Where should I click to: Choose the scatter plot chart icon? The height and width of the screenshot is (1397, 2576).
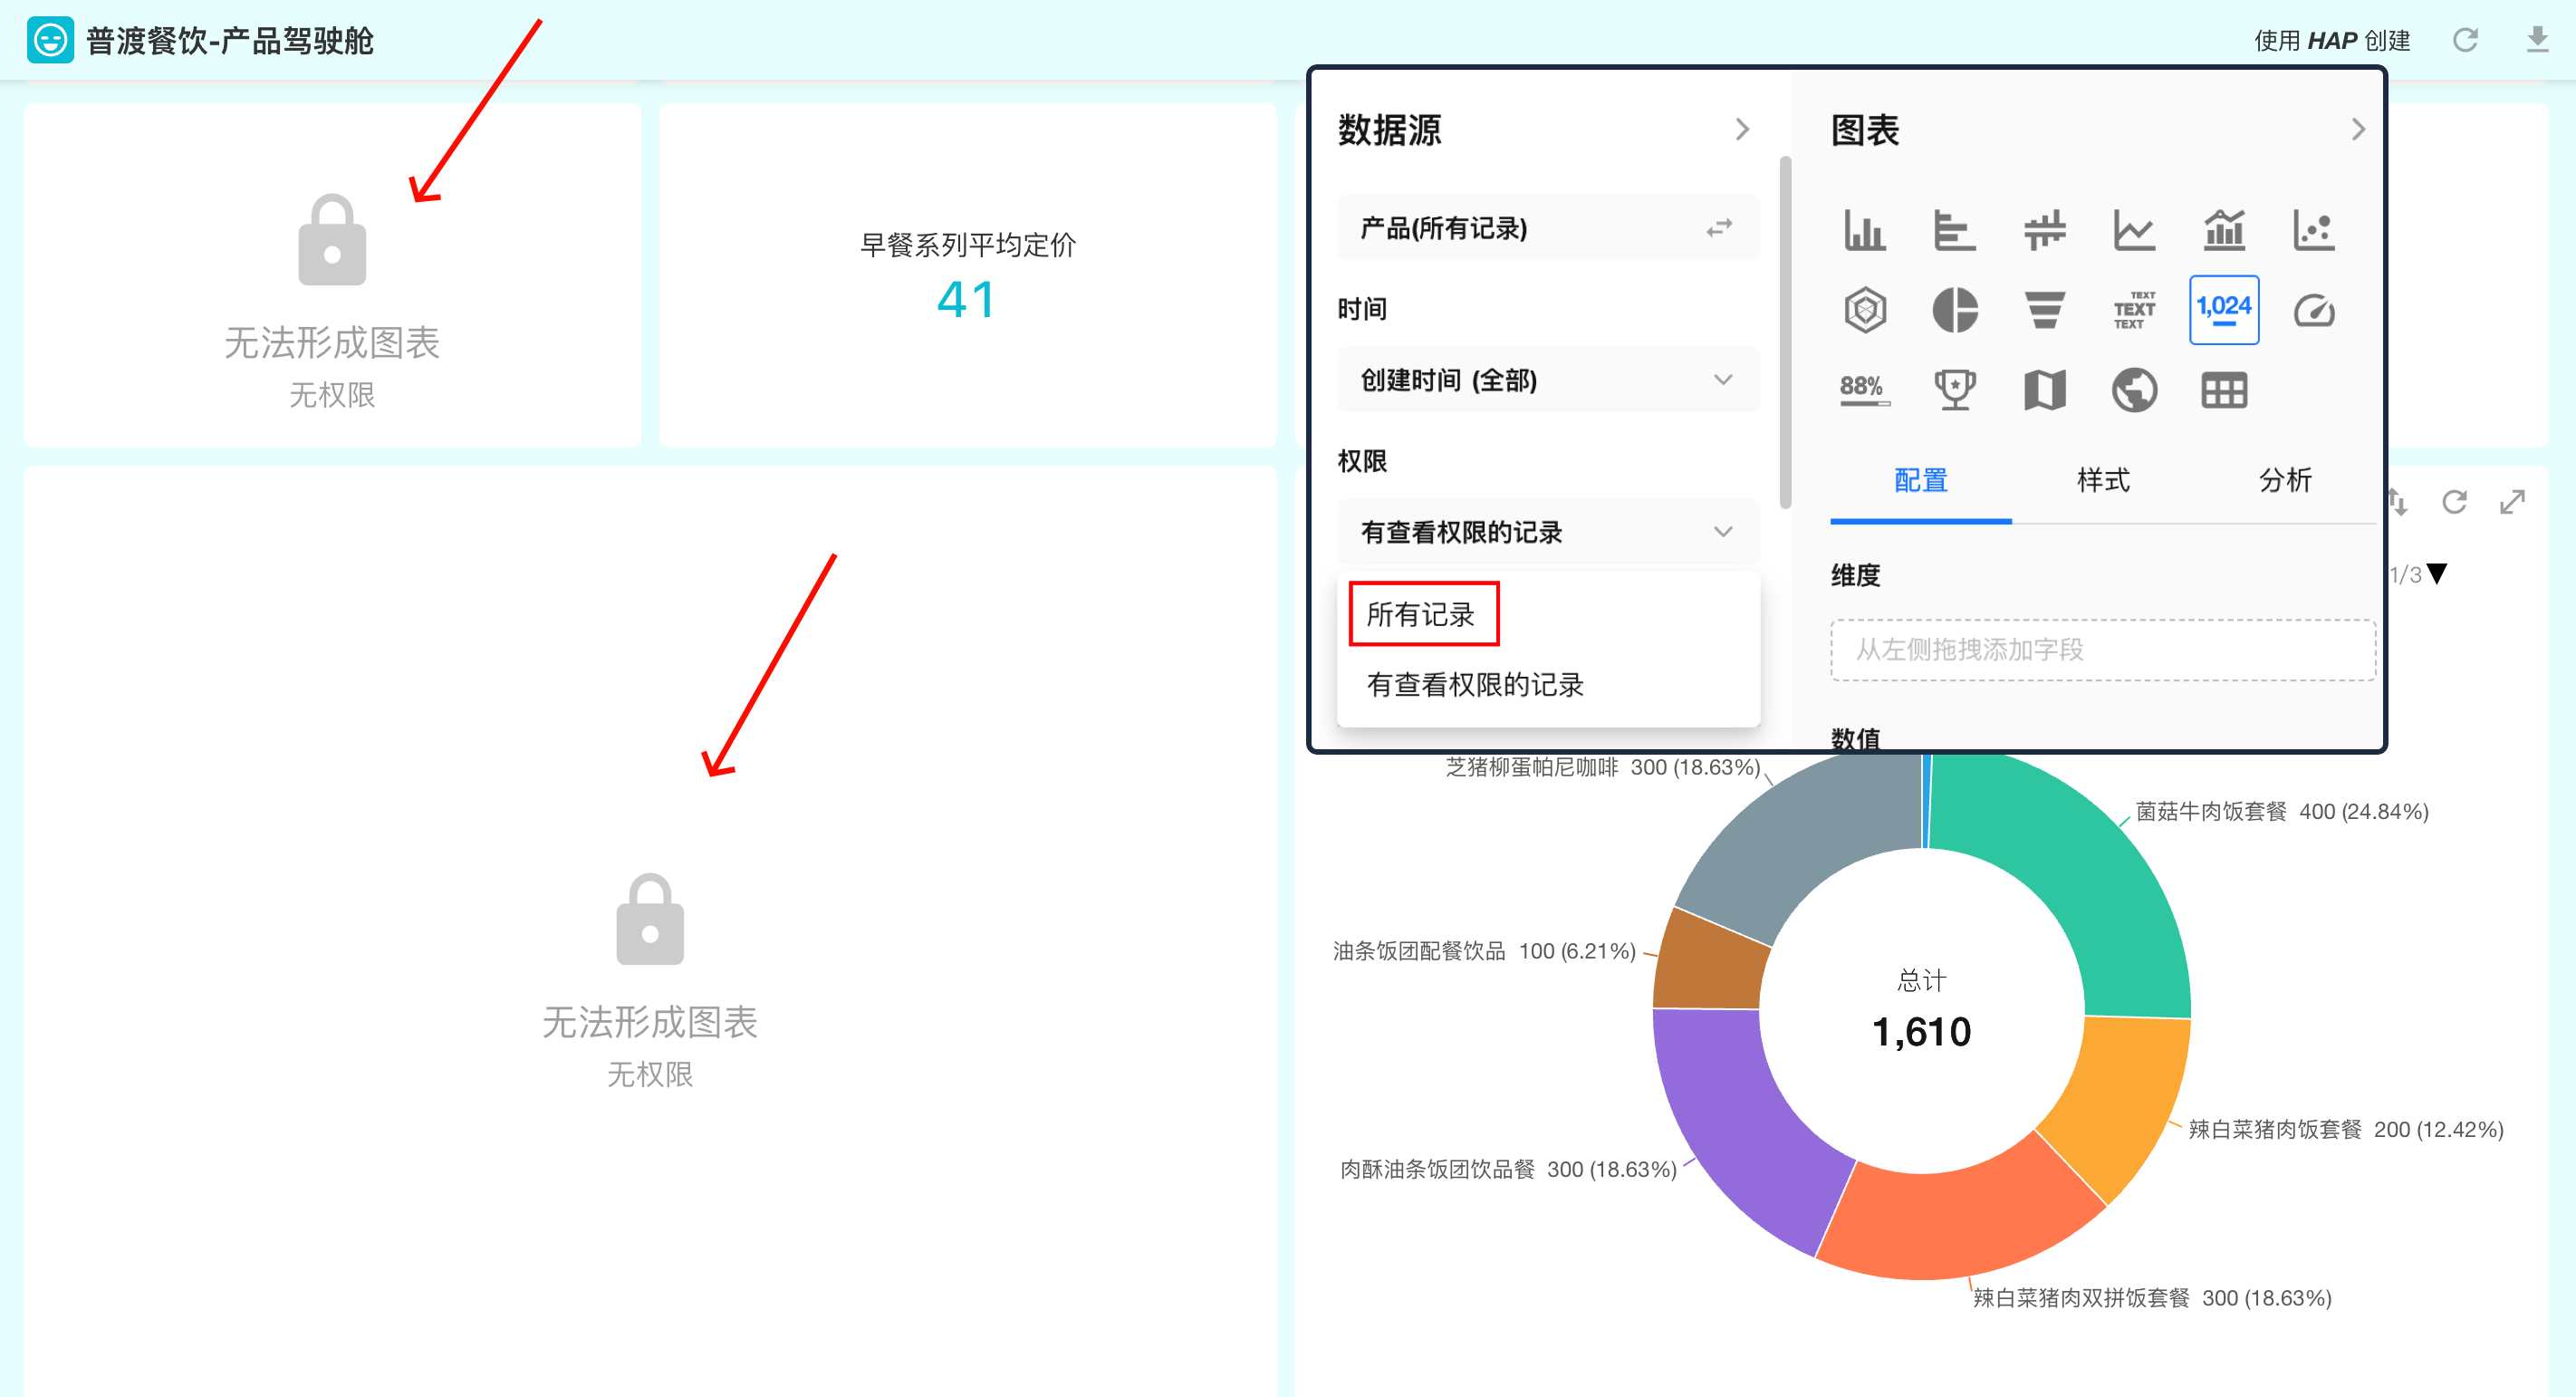coord(2313,230)
